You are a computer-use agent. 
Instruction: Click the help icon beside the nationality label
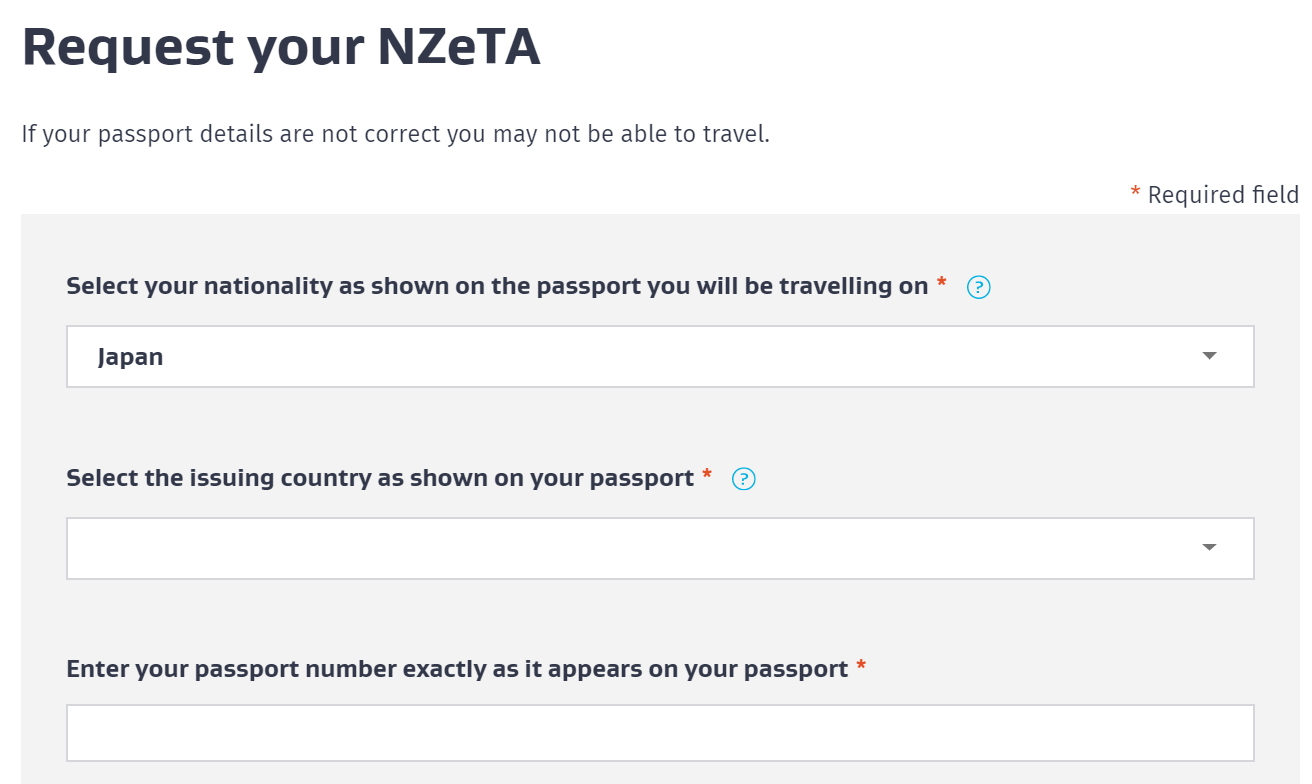[979, 288]
